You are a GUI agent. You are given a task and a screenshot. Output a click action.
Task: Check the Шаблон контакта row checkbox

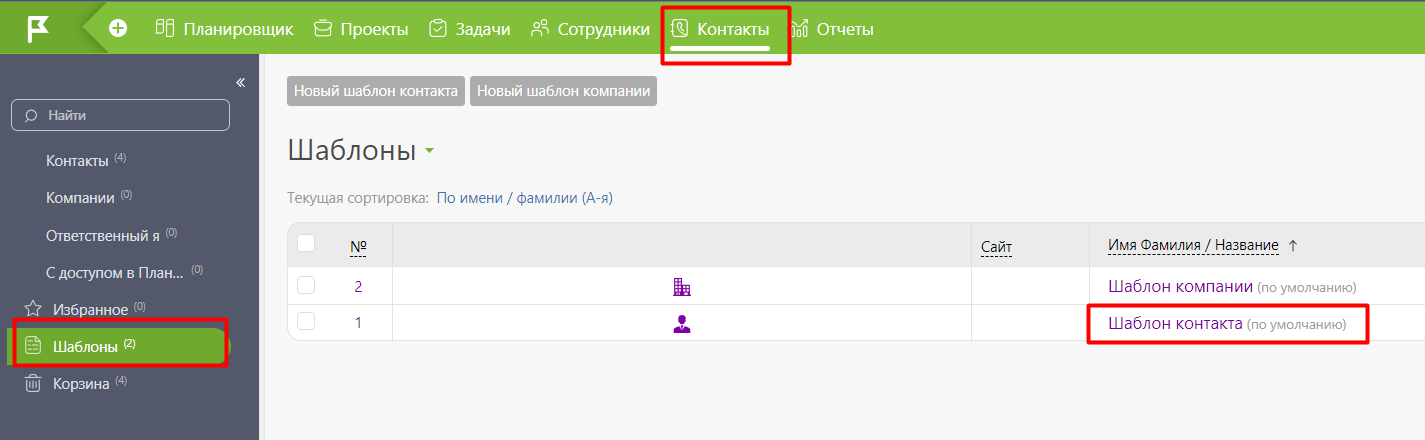(x=307, y=321)
